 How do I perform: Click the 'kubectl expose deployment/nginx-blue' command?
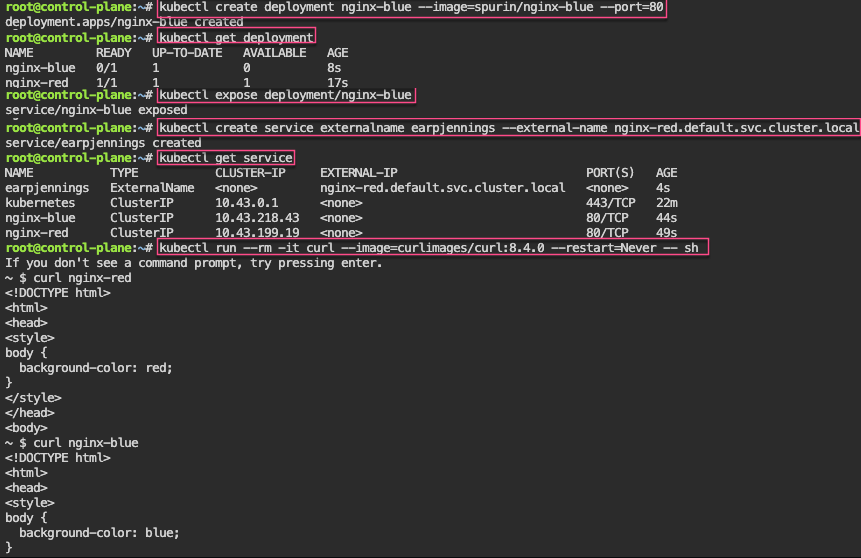pos(285,96)
